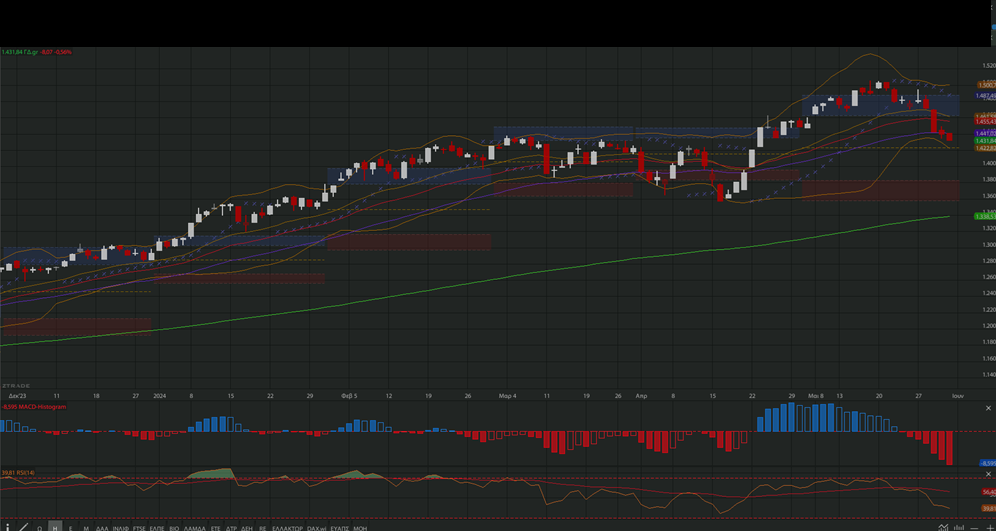The width and height of the screenshot is (996, 531).
Task: Close the RSI(14) panel
Action: click(988, 474)
